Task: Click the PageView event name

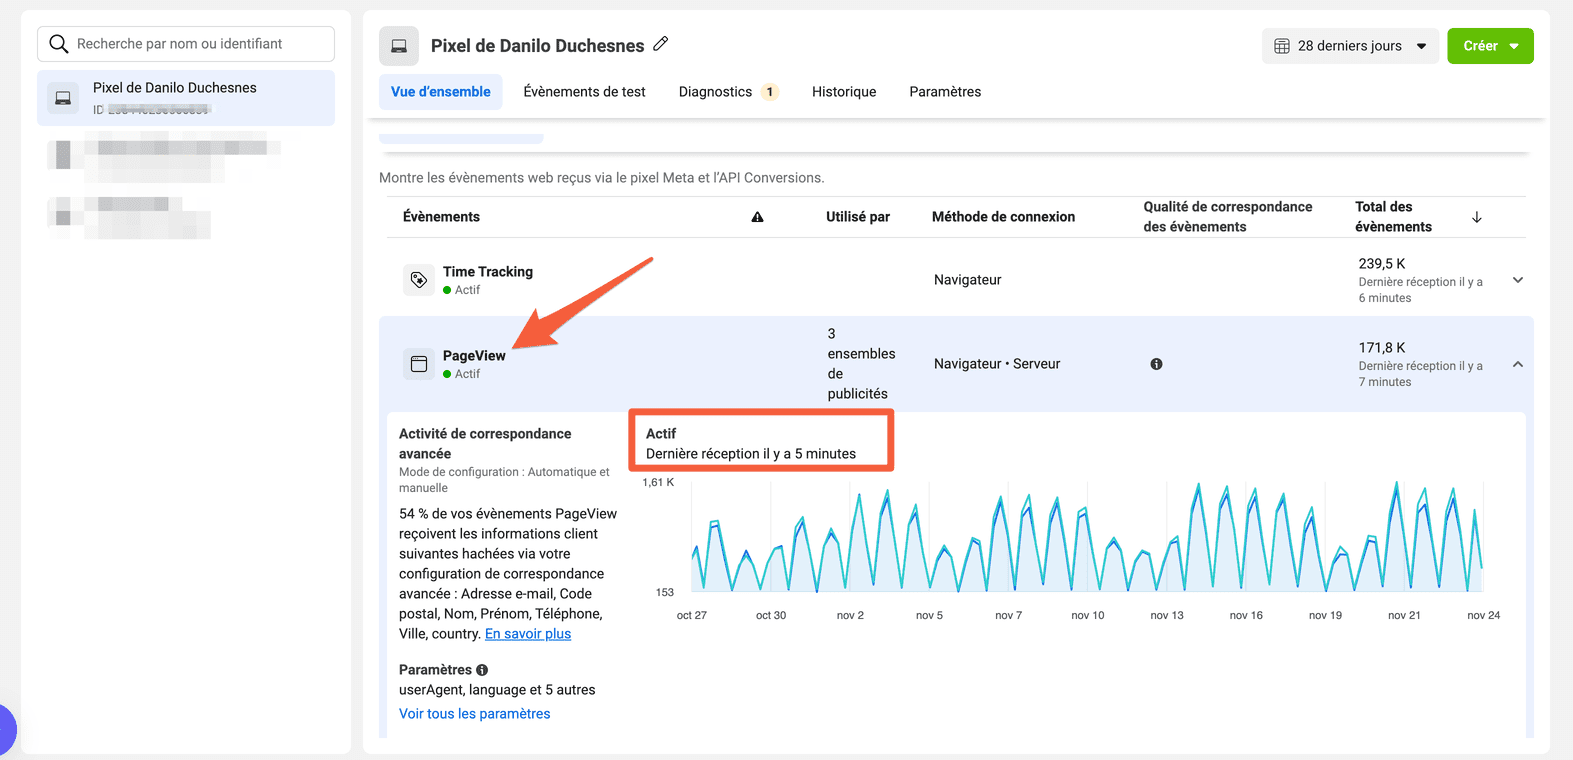Action: [x=474, y=356]
